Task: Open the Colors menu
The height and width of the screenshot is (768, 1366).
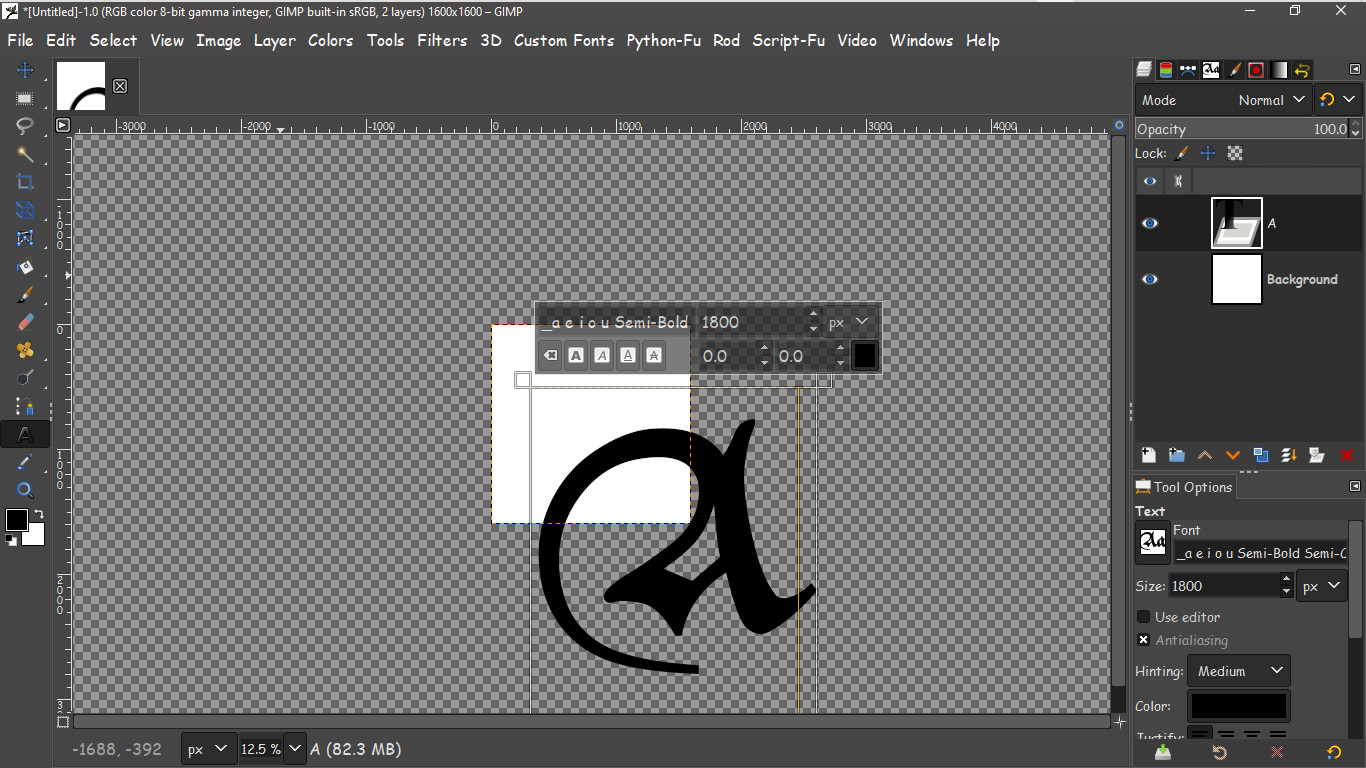Action: tap(330, 40)
